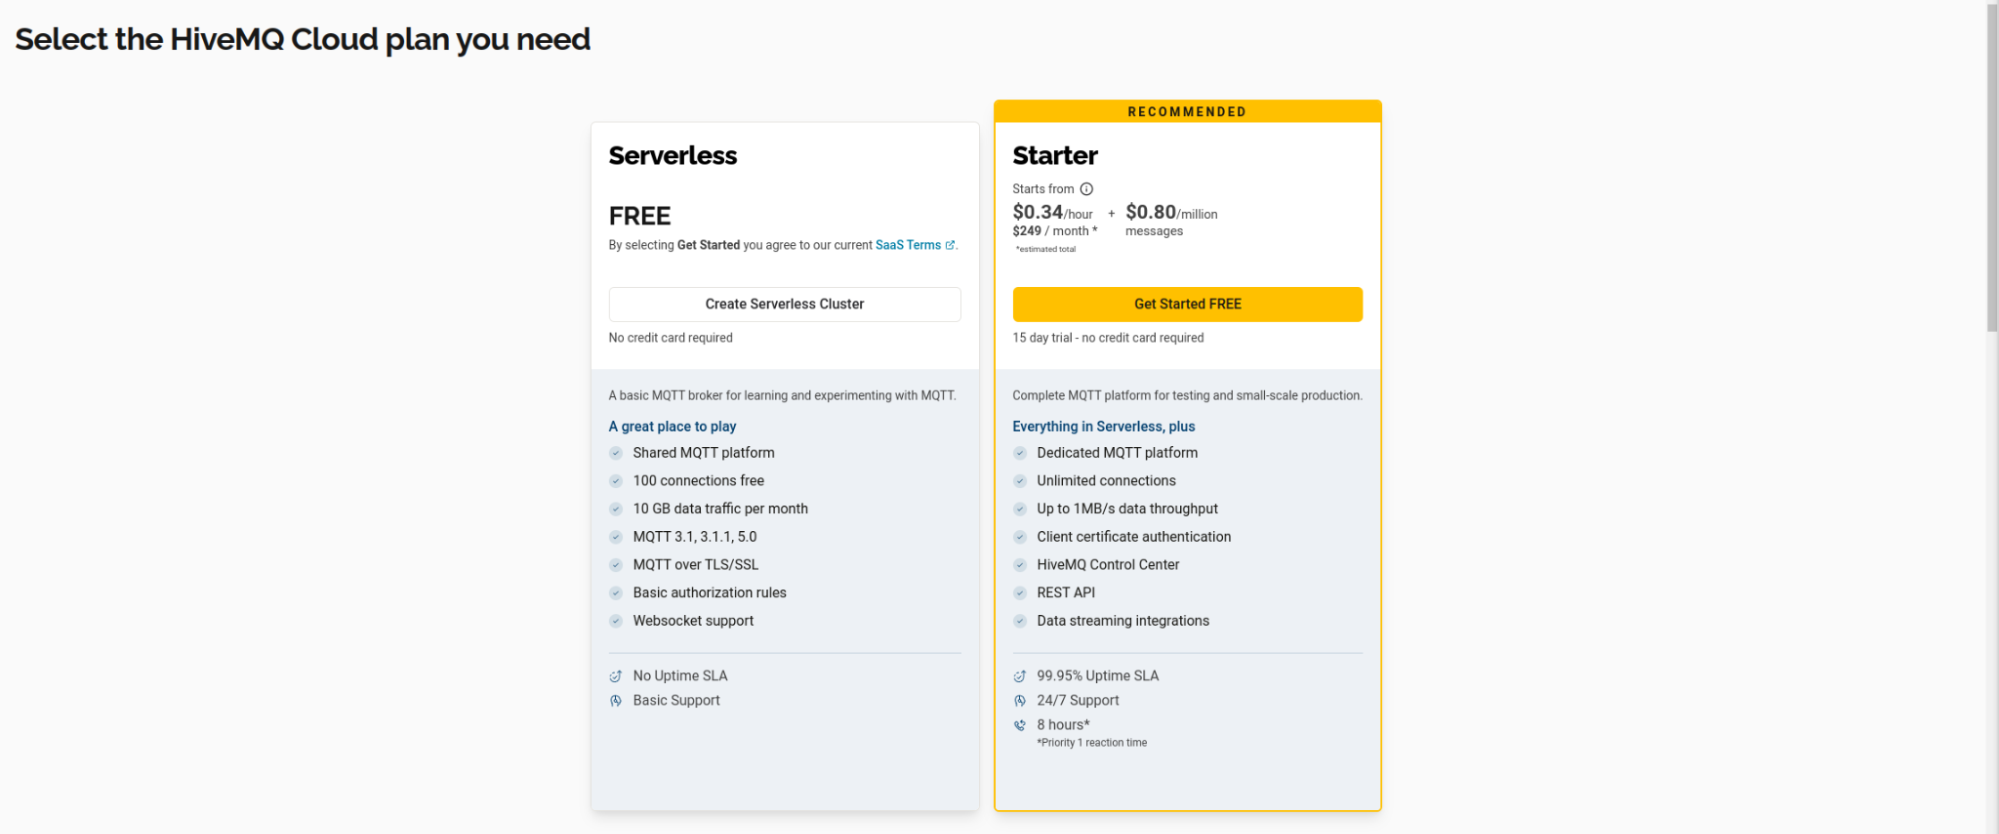Click checkmark icon beside Websocket support

point(616,621)
